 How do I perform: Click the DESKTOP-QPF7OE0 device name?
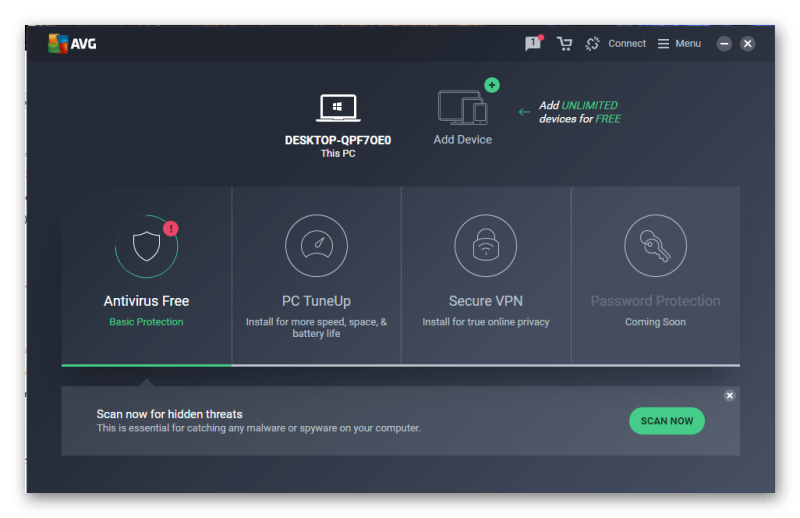point(338,140)
